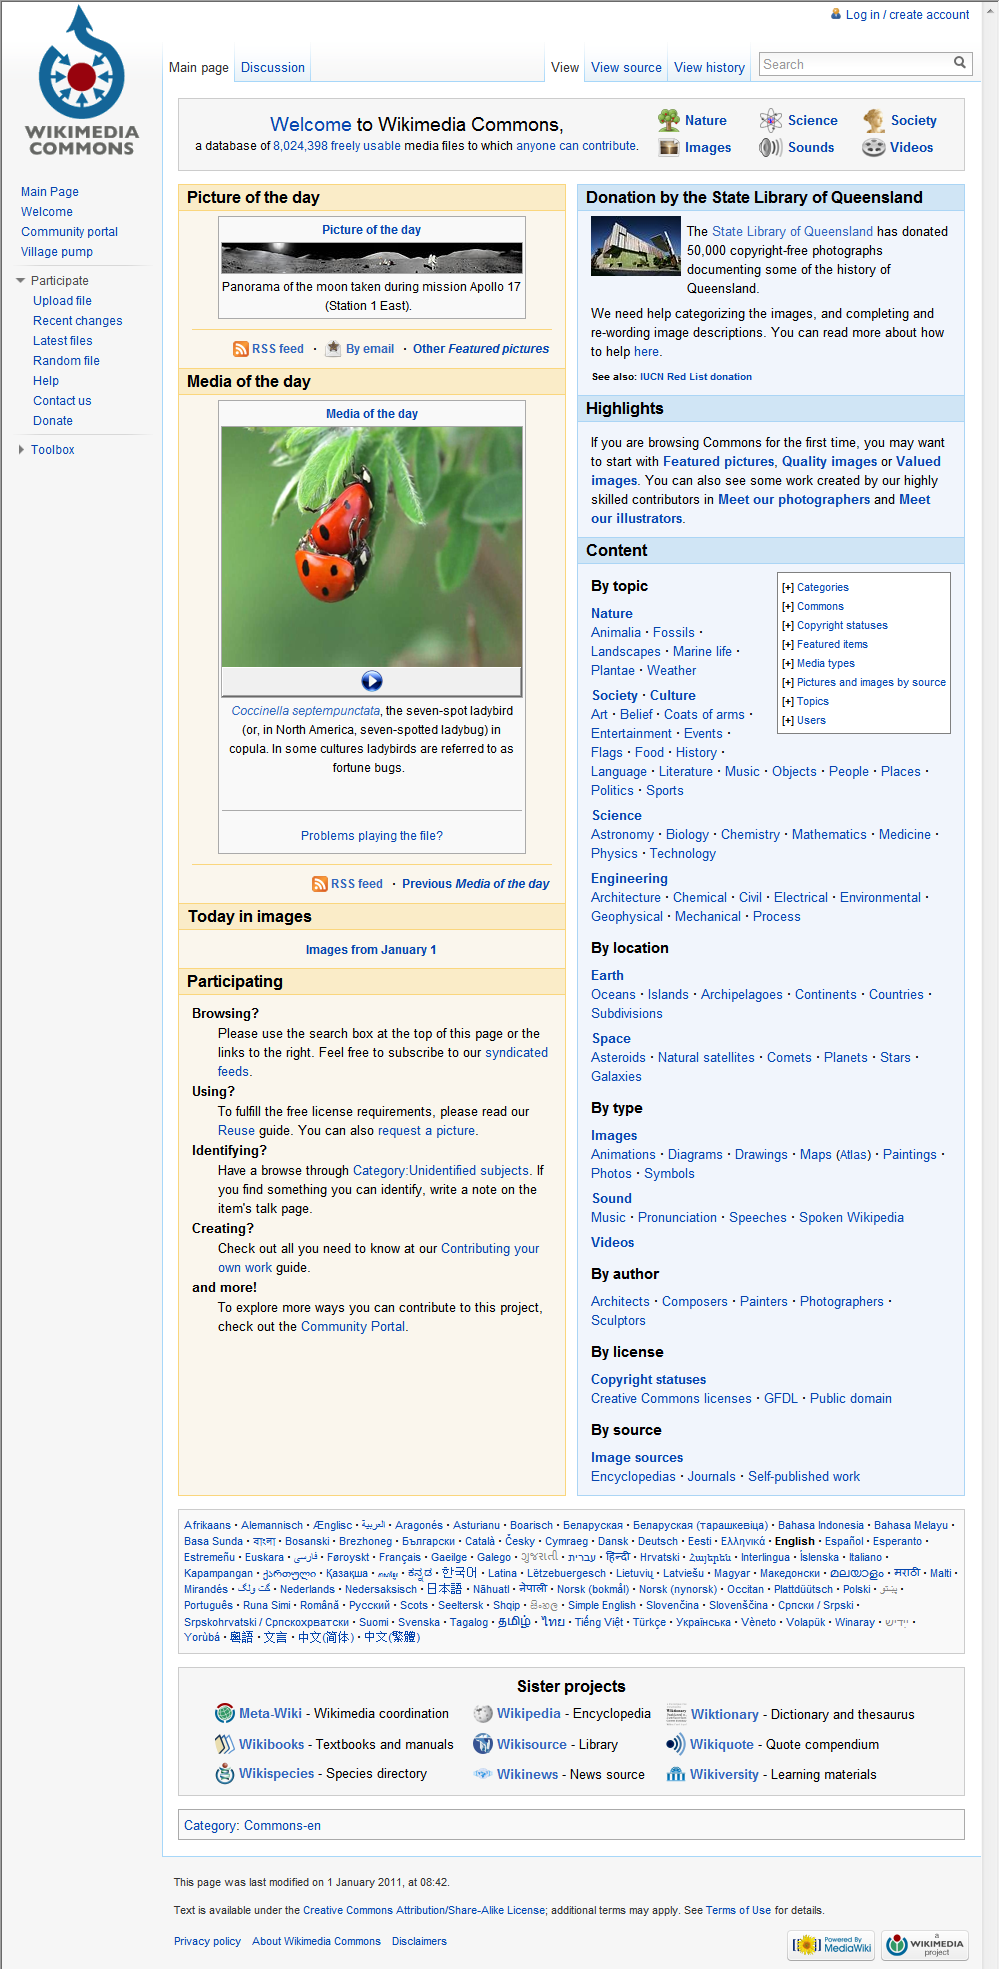Click the Powered by MediaWiki badge
Screen dimensions: 1000x1969
[x=832, y=1944]
